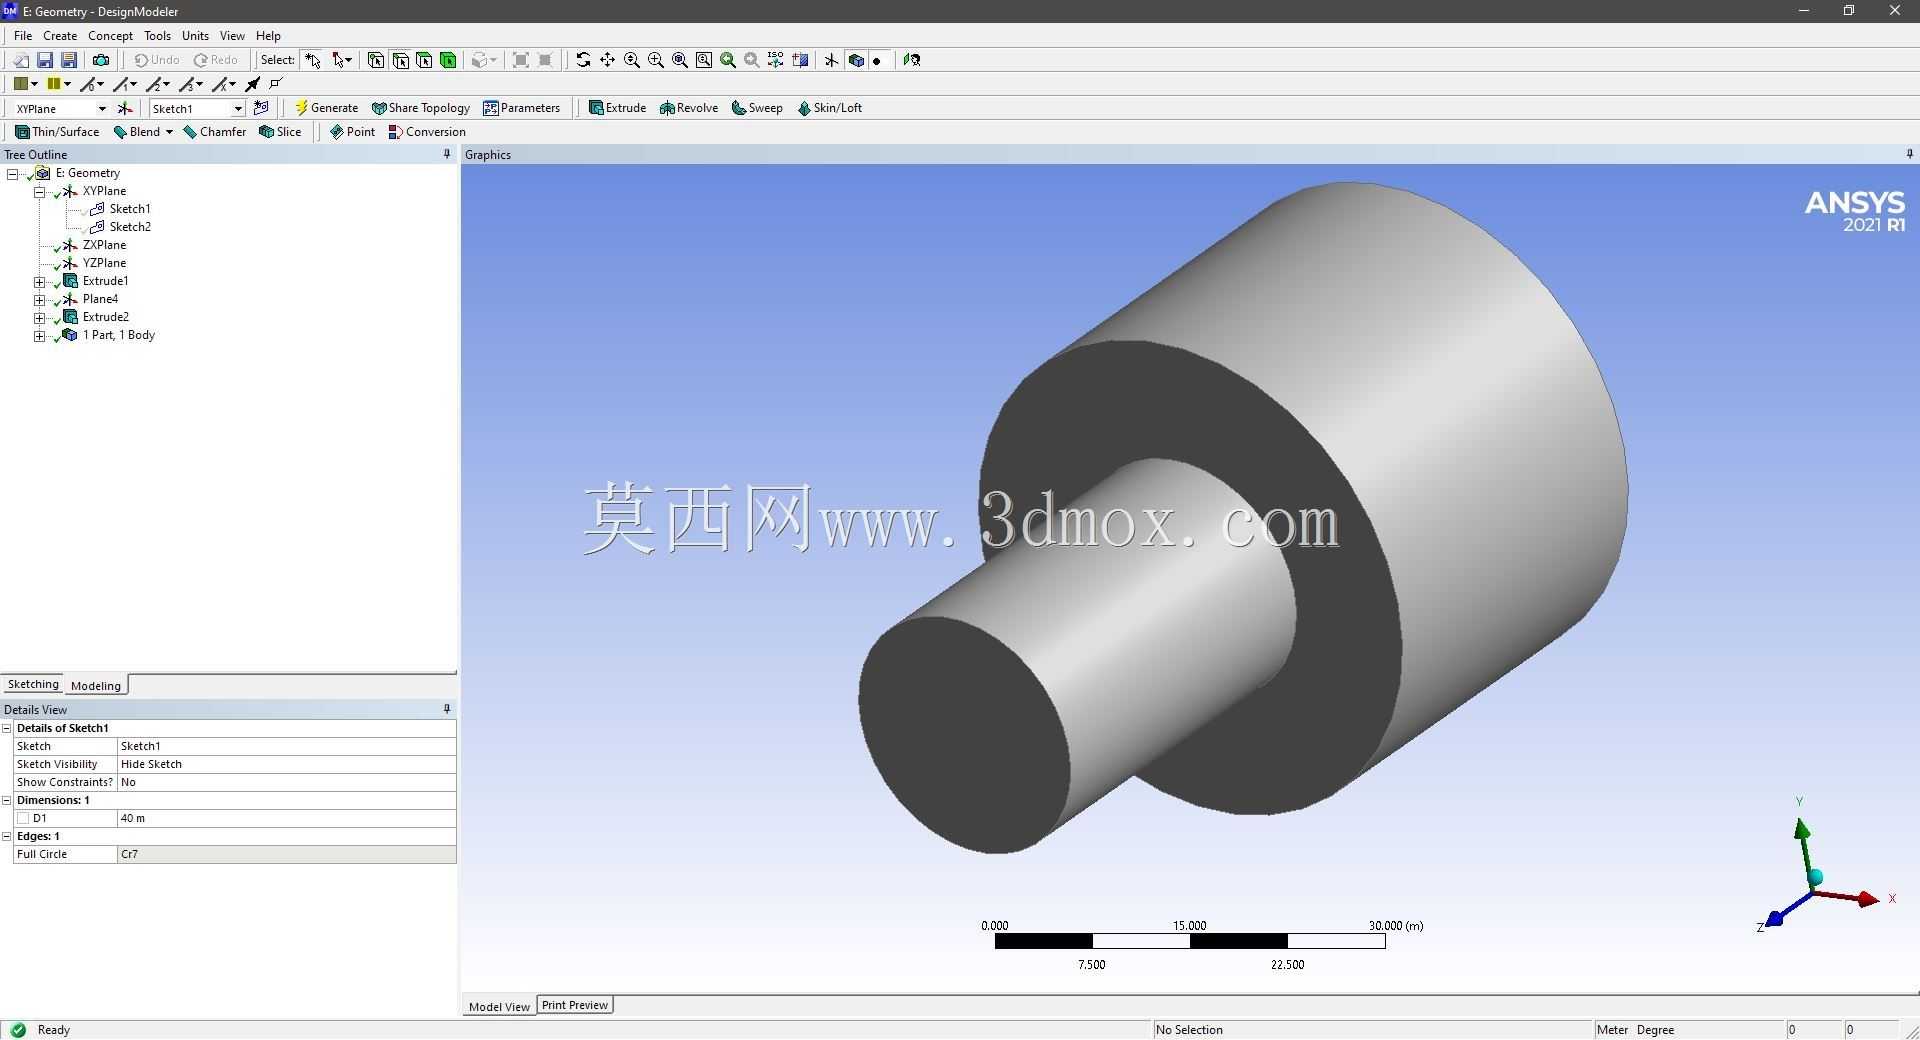Screen dimensions: 1920x1040
Task: Toggle the D1 dimension parameter checkbox
Action: (x=23, y=818)
